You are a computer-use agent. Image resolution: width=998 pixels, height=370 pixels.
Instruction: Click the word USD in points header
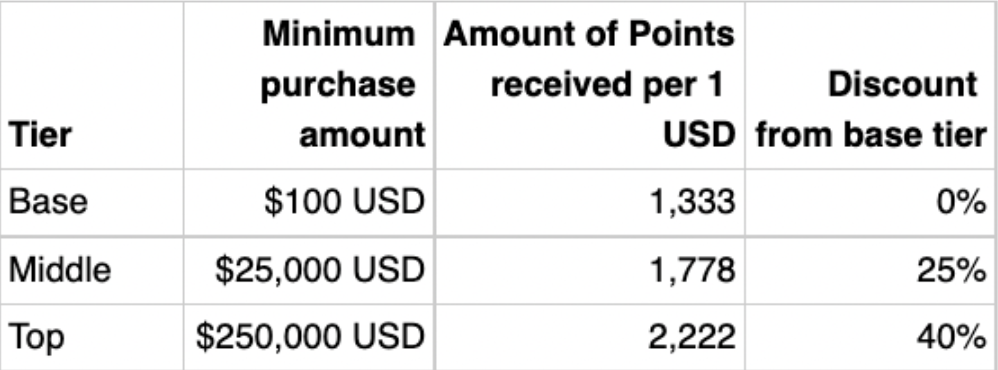point(699,134)
